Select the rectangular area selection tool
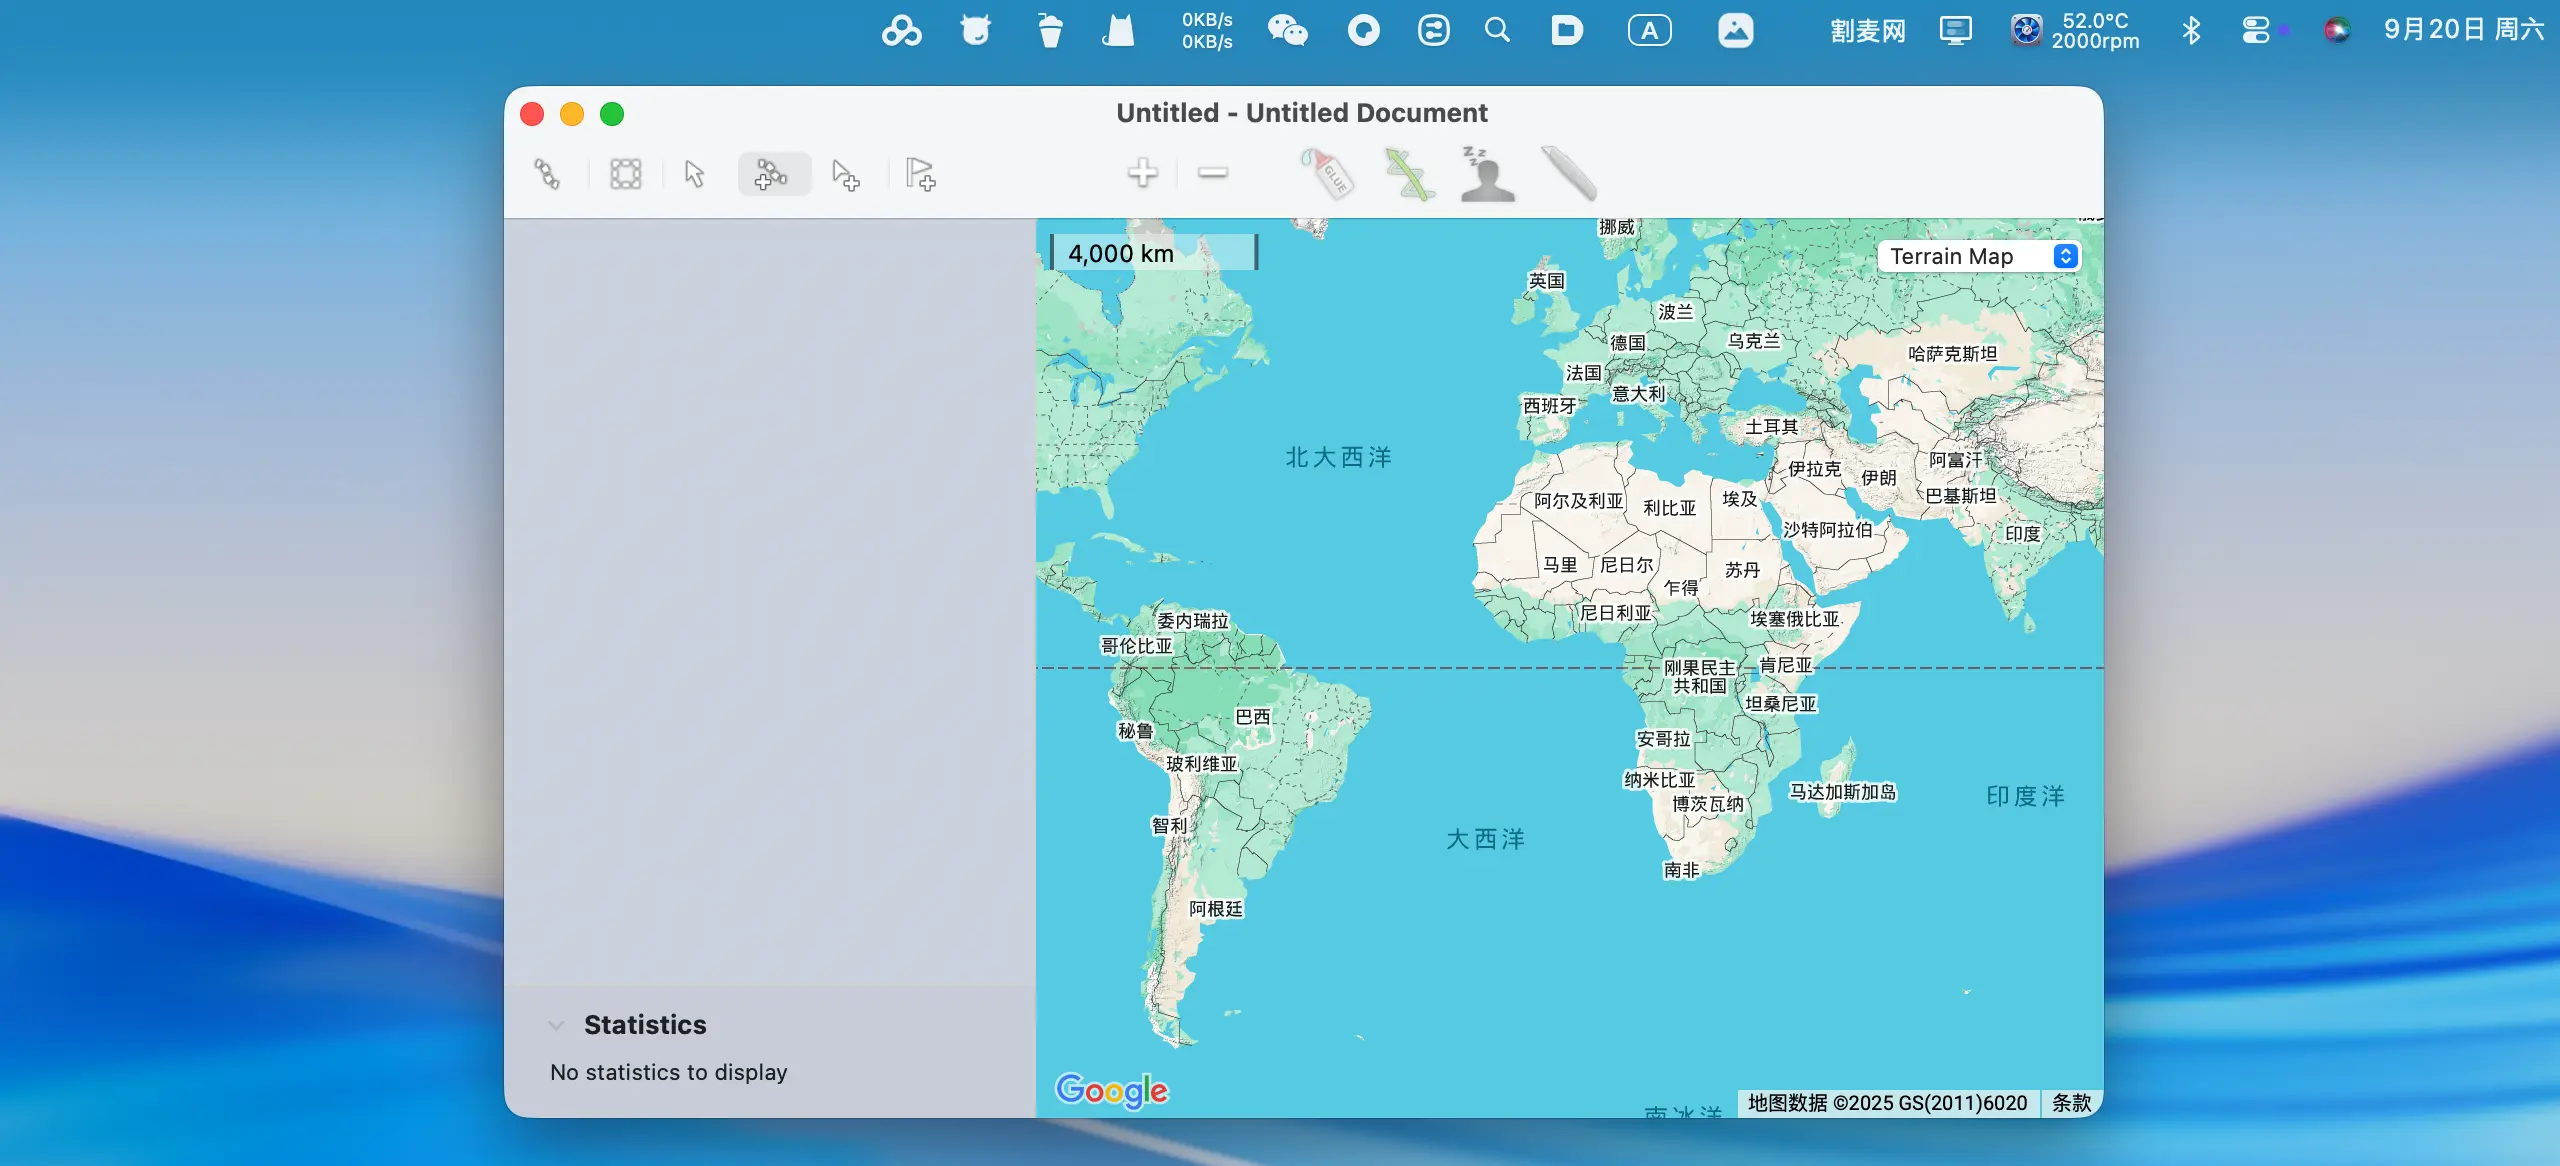The image size is (2560, 1166). 626,174
